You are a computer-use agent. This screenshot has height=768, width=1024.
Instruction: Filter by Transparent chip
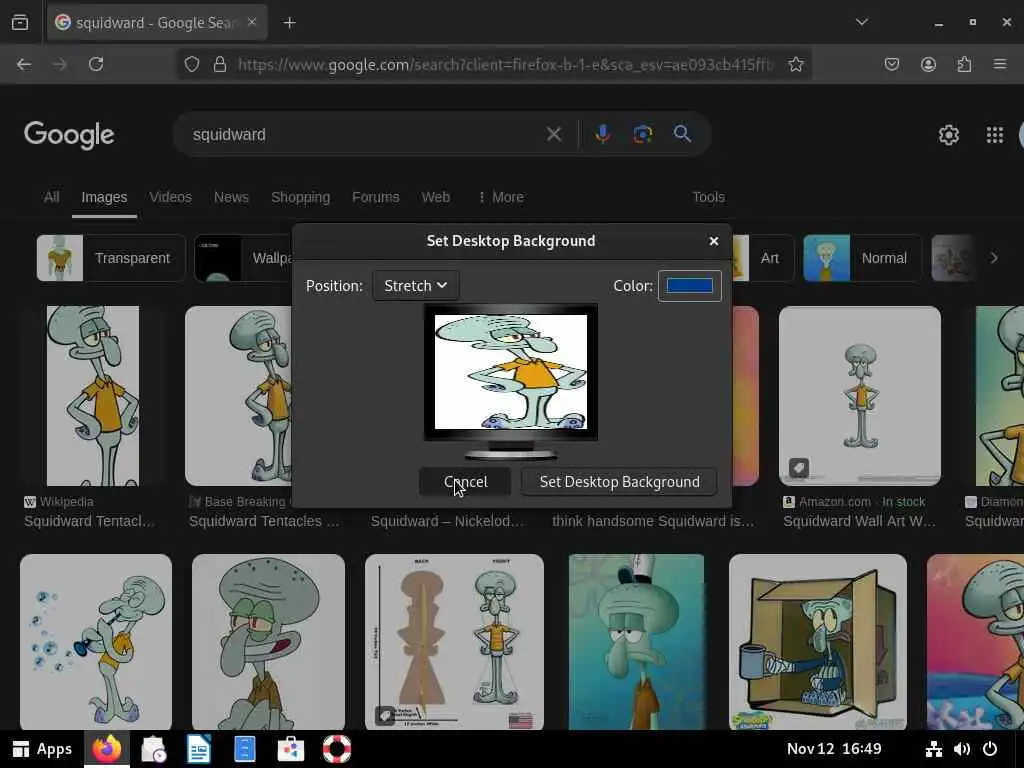(111, 258)
